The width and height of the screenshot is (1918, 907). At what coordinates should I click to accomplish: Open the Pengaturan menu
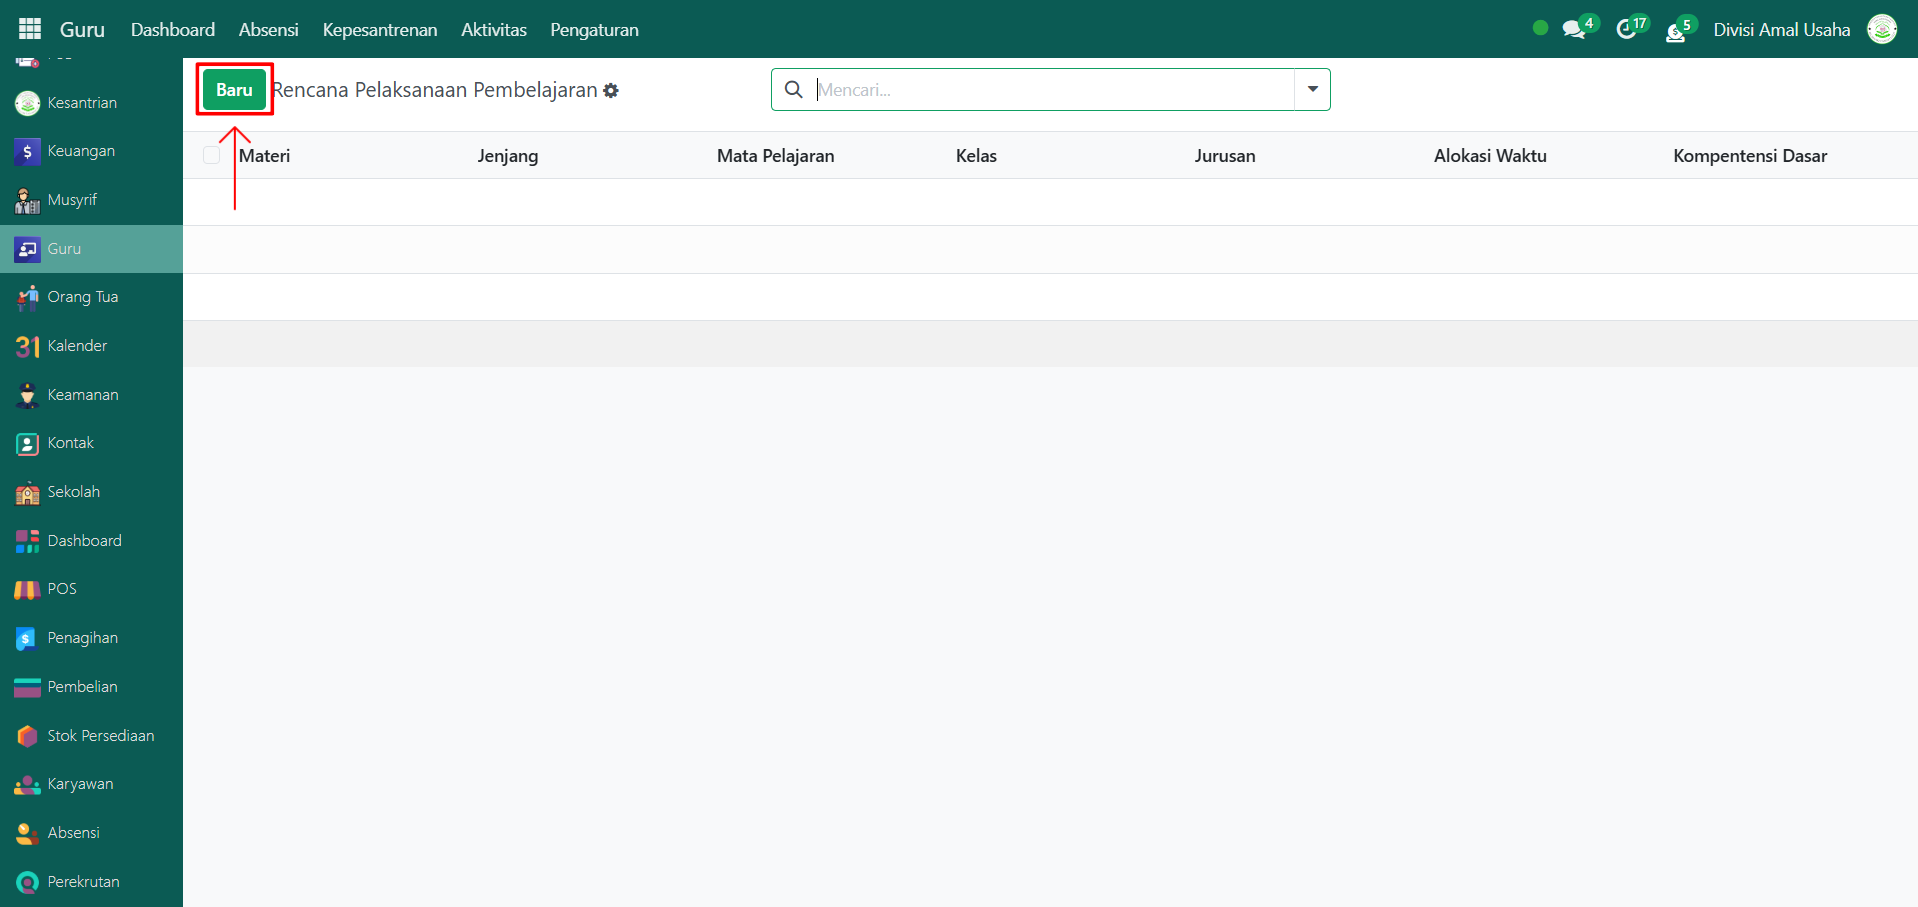pyautogui.click(x=594, y=29)
